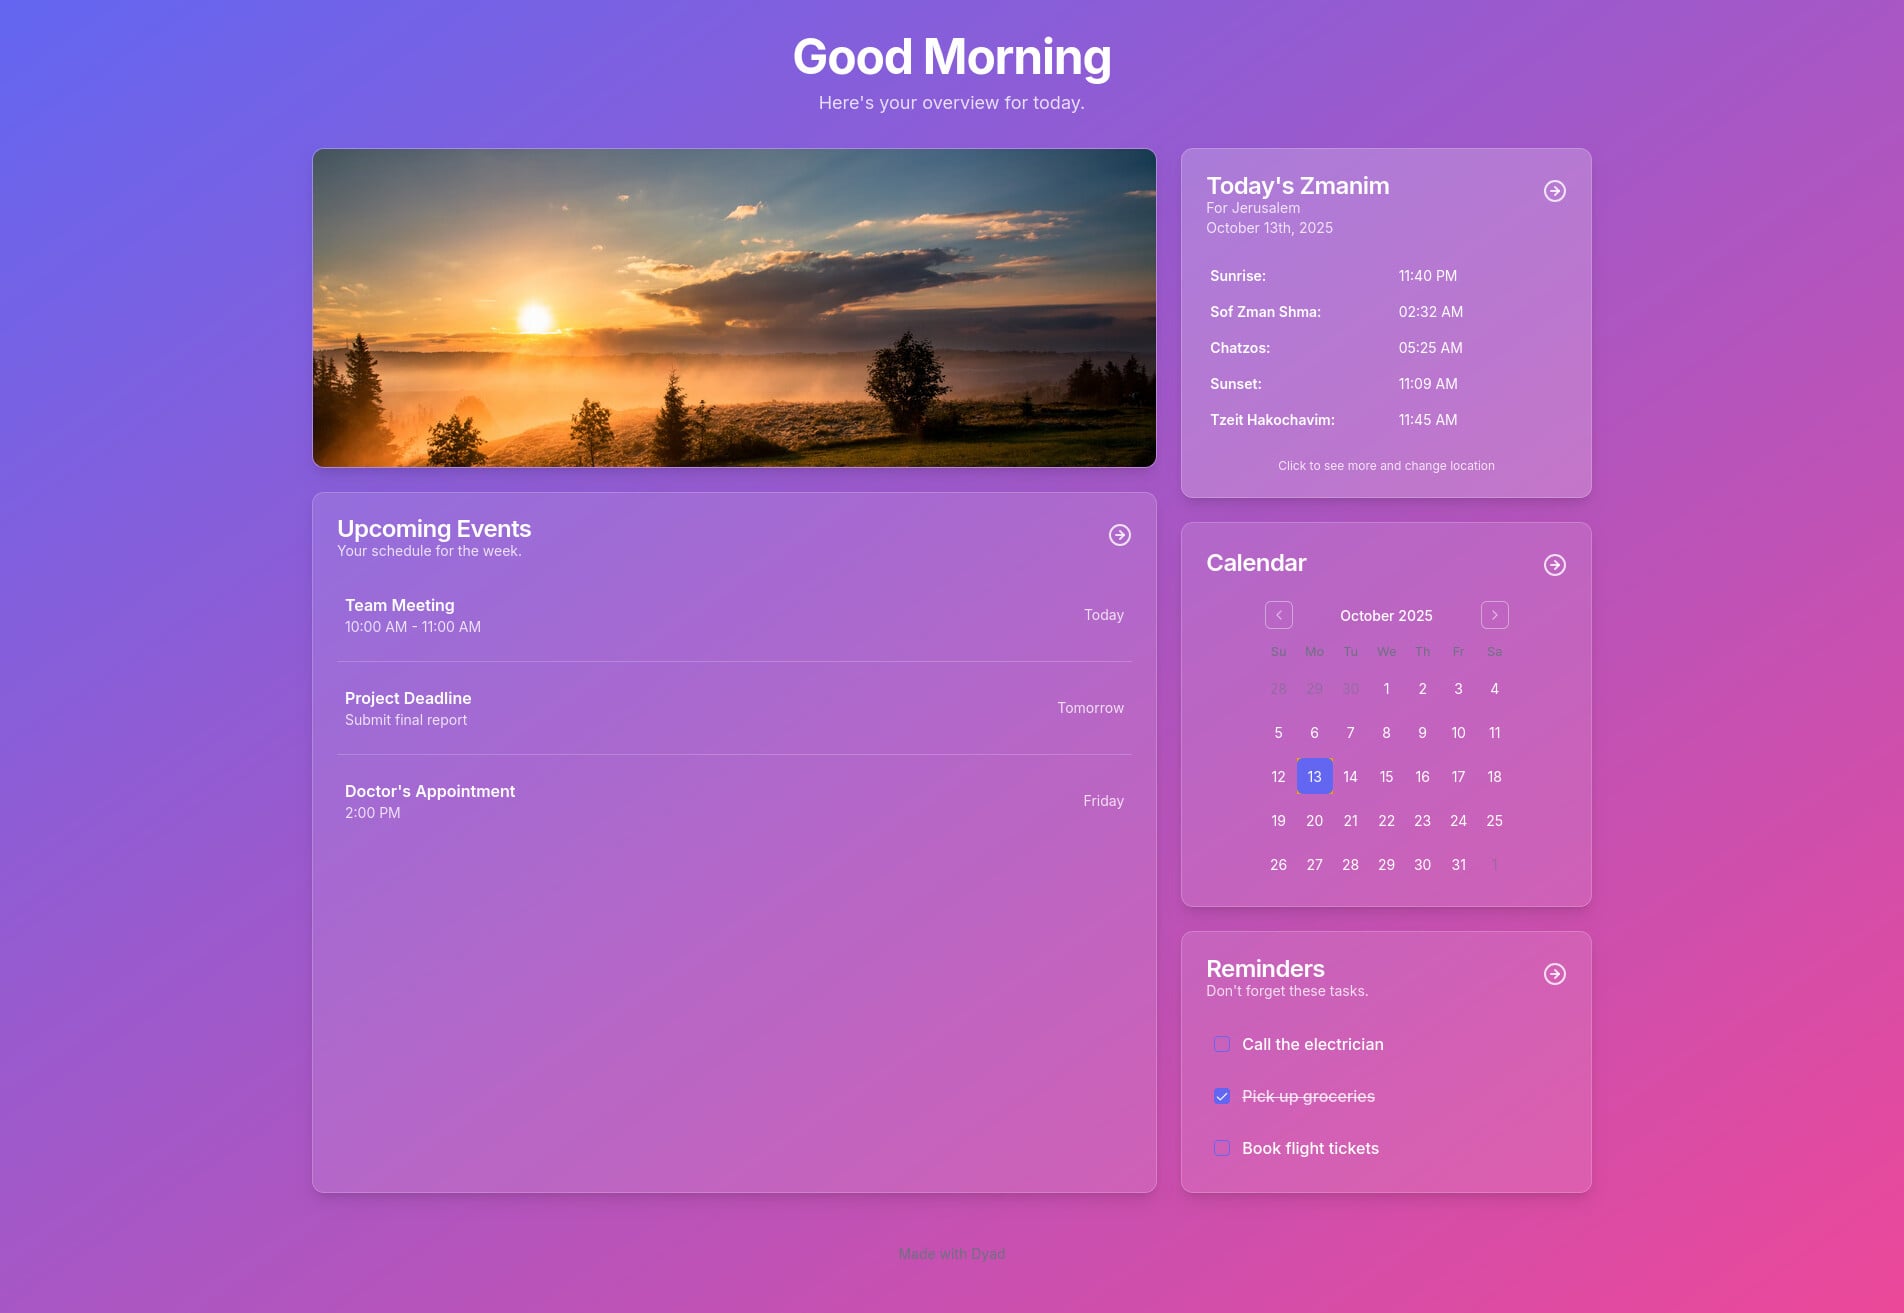Click the sunrise landscape image

[x=734, y=308]
